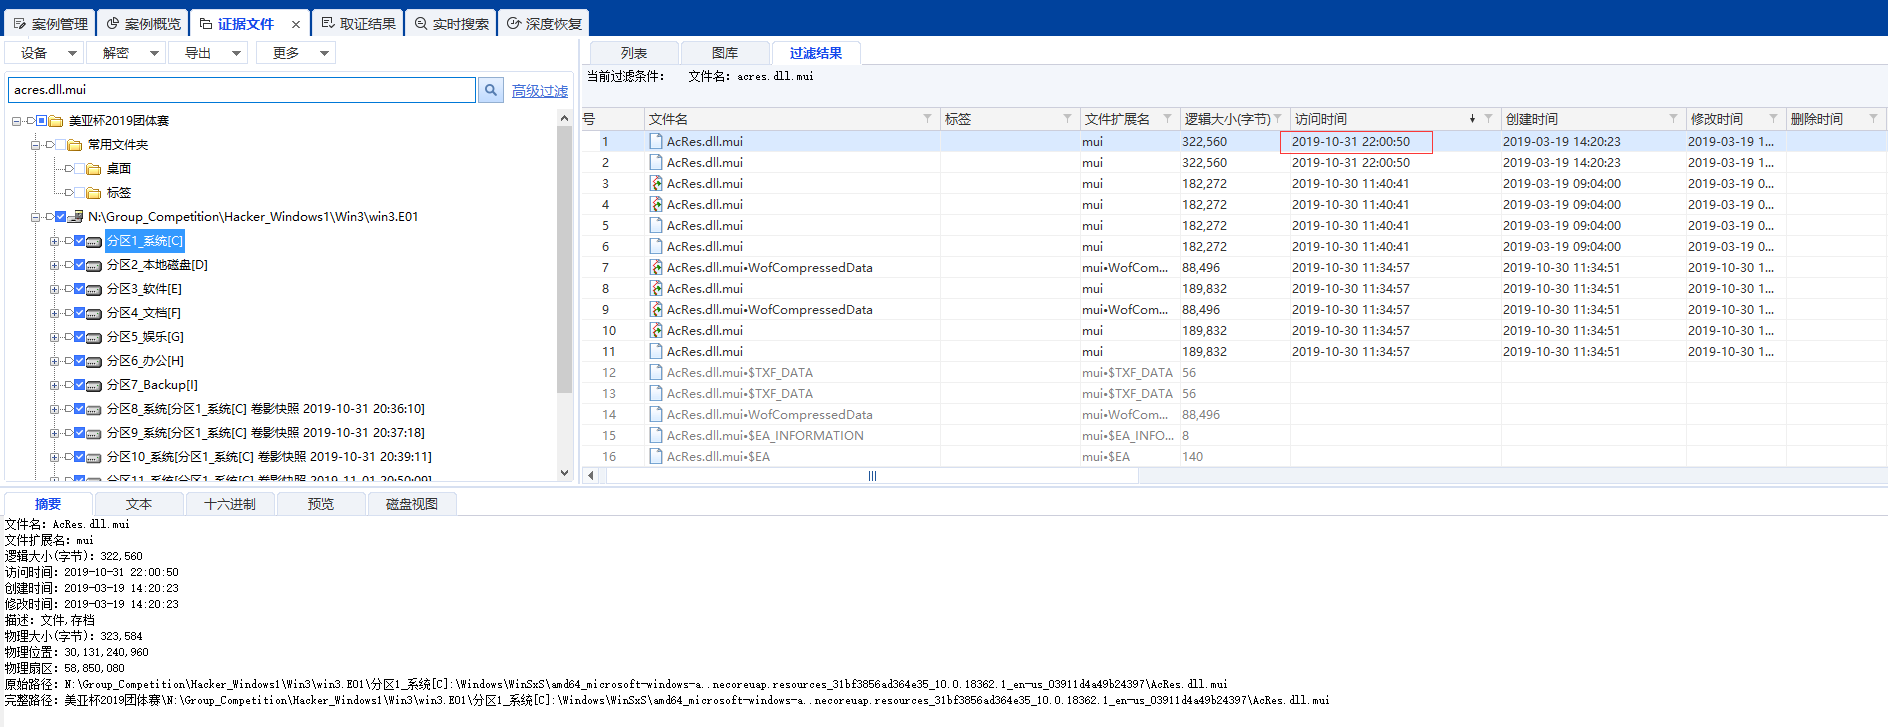The height and width of the screenshot is (727, 1888).
Task: Open 预览 tab in bottom panel
Action: click(x=321, y=504)
